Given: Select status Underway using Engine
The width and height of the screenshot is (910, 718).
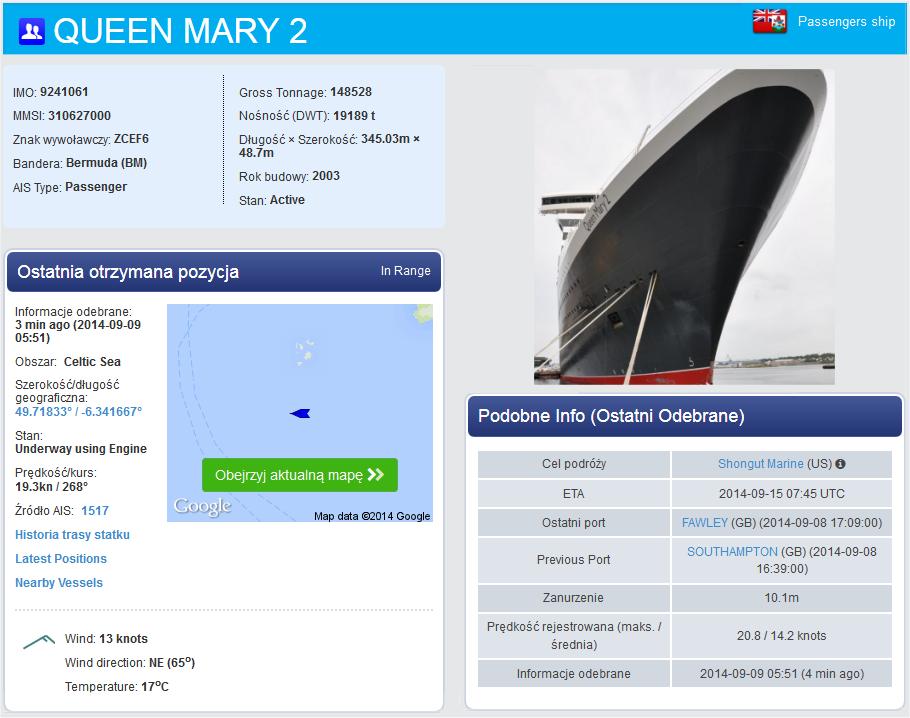Looking at the screenshot, I should 81,449.
